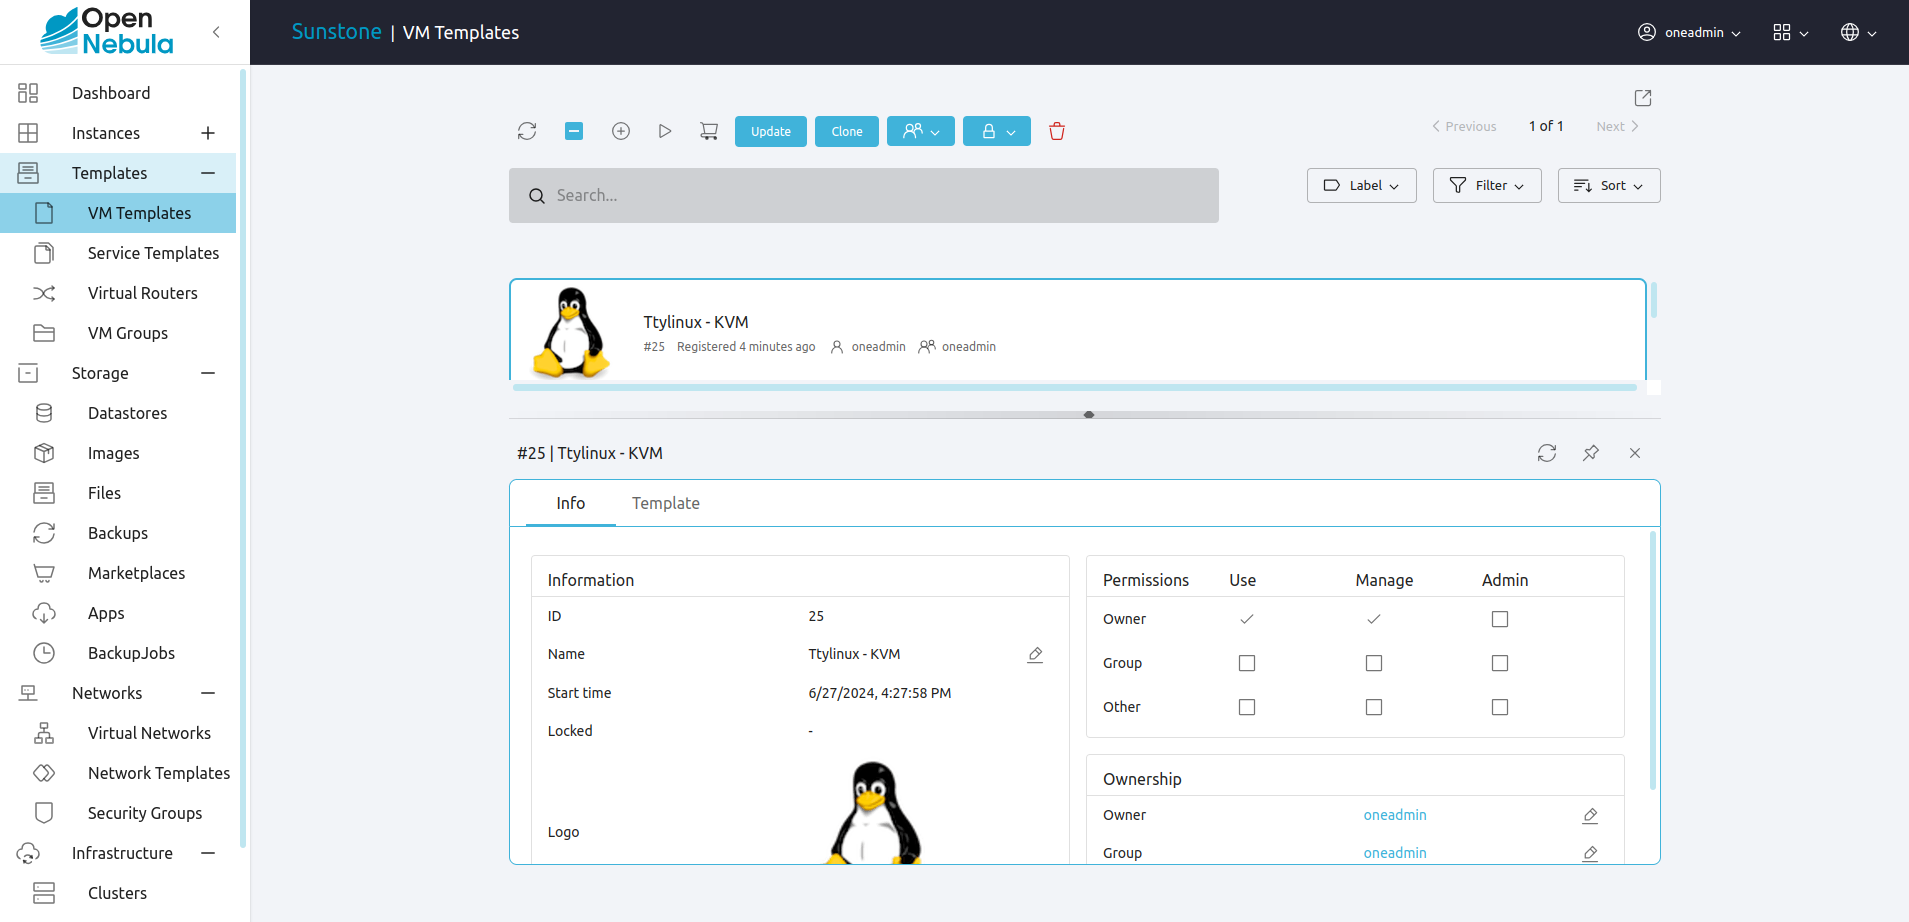Enable Group Manage permission

(x=1374, y=663)
